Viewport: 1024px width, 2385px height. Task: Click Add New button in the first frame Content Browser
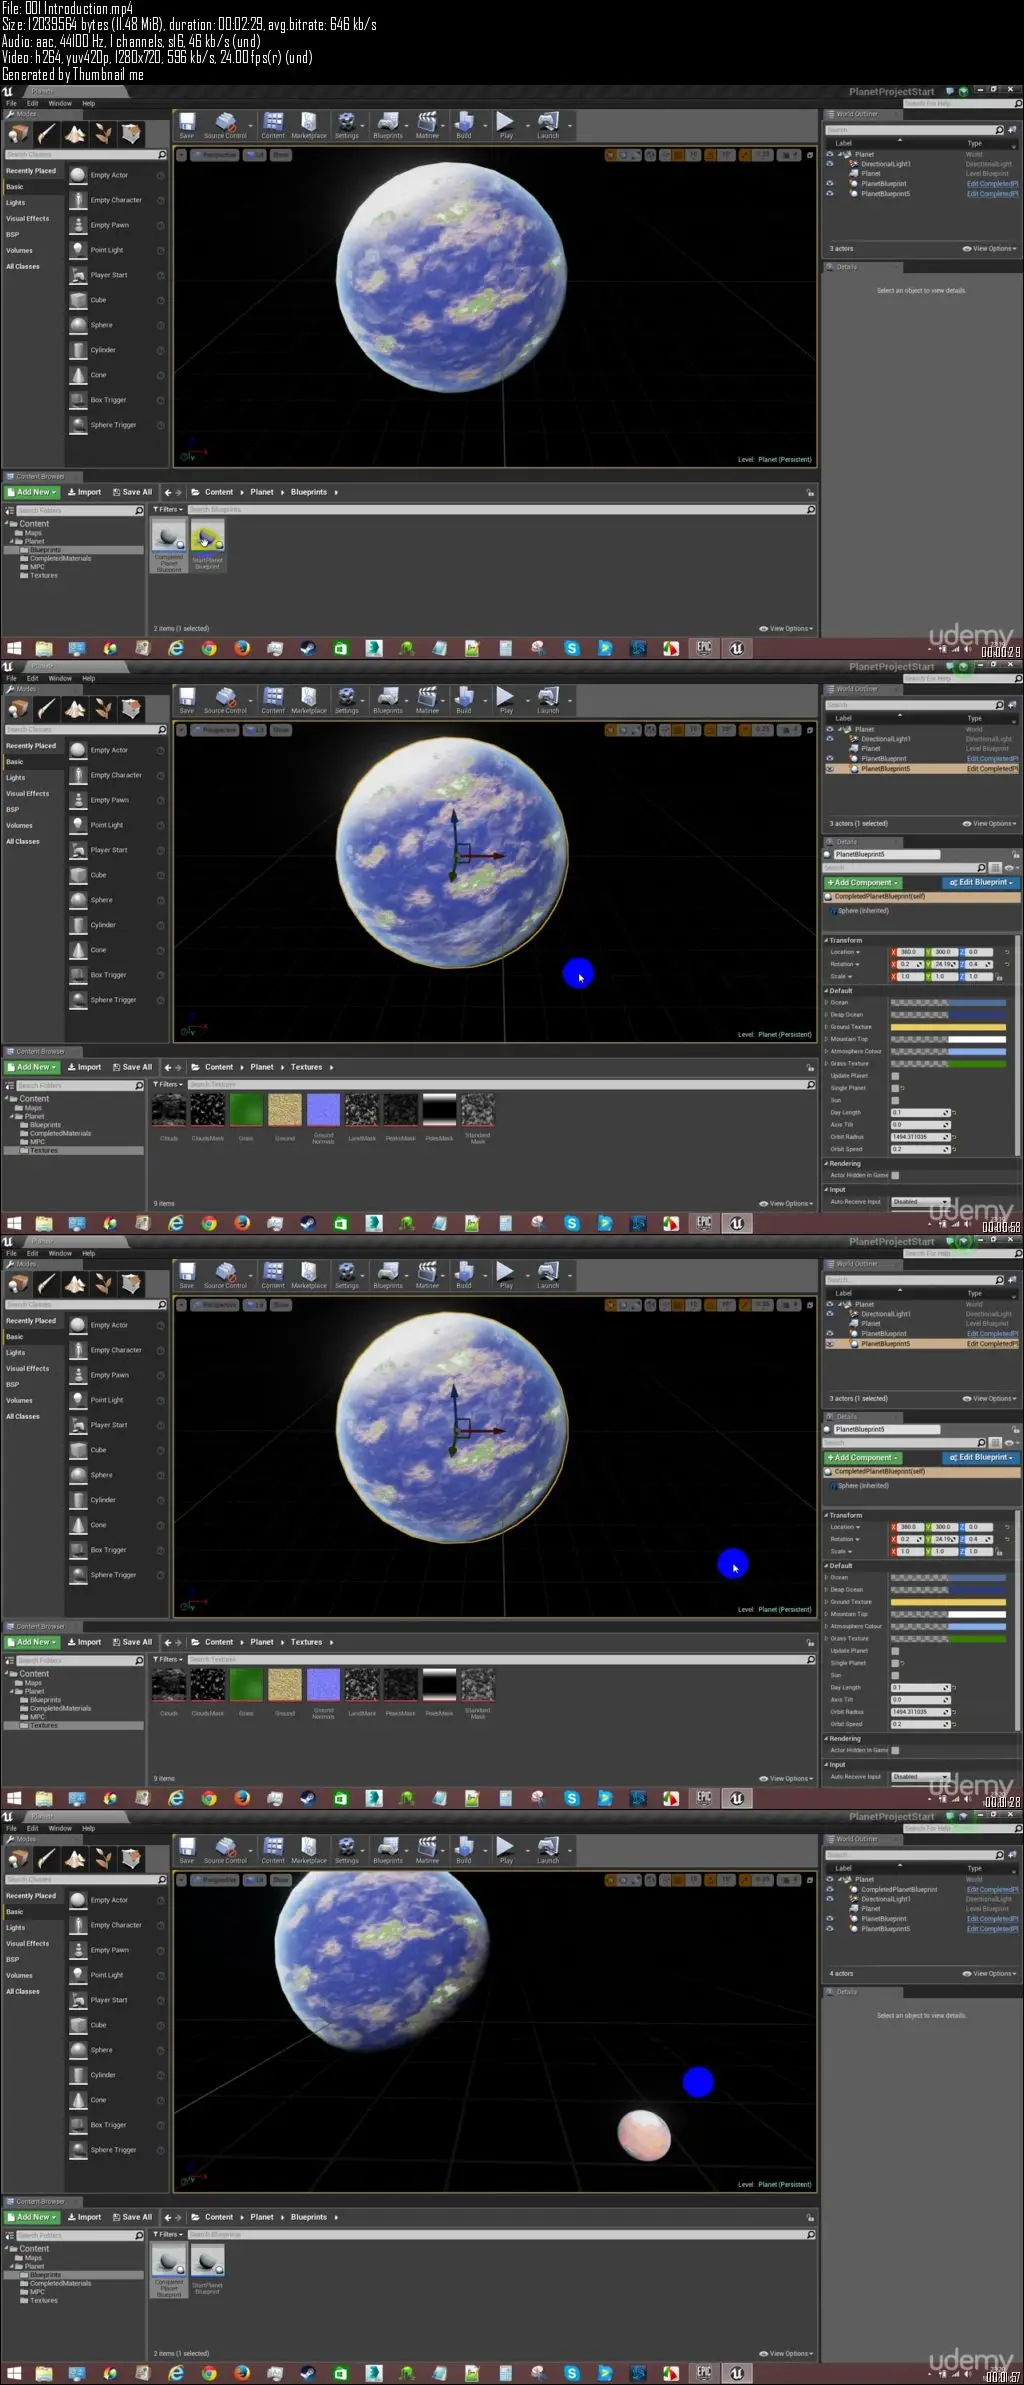click(33, 492)
